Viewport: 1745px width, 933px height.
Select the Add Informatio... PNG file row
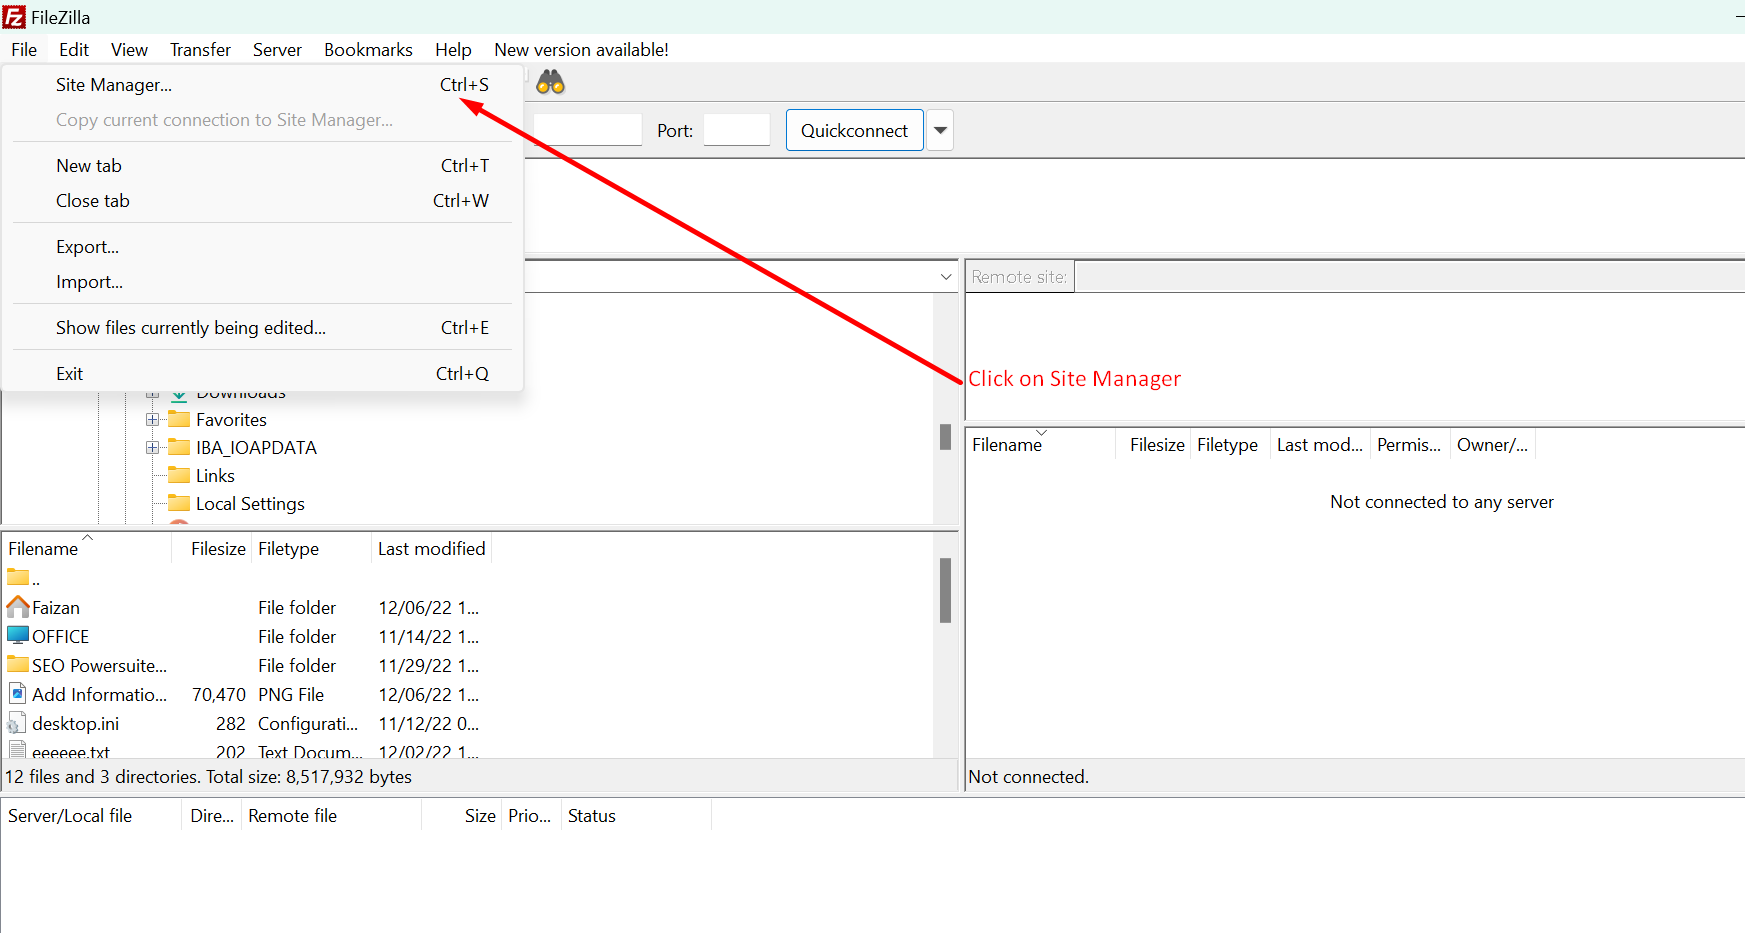click(245, 694)
